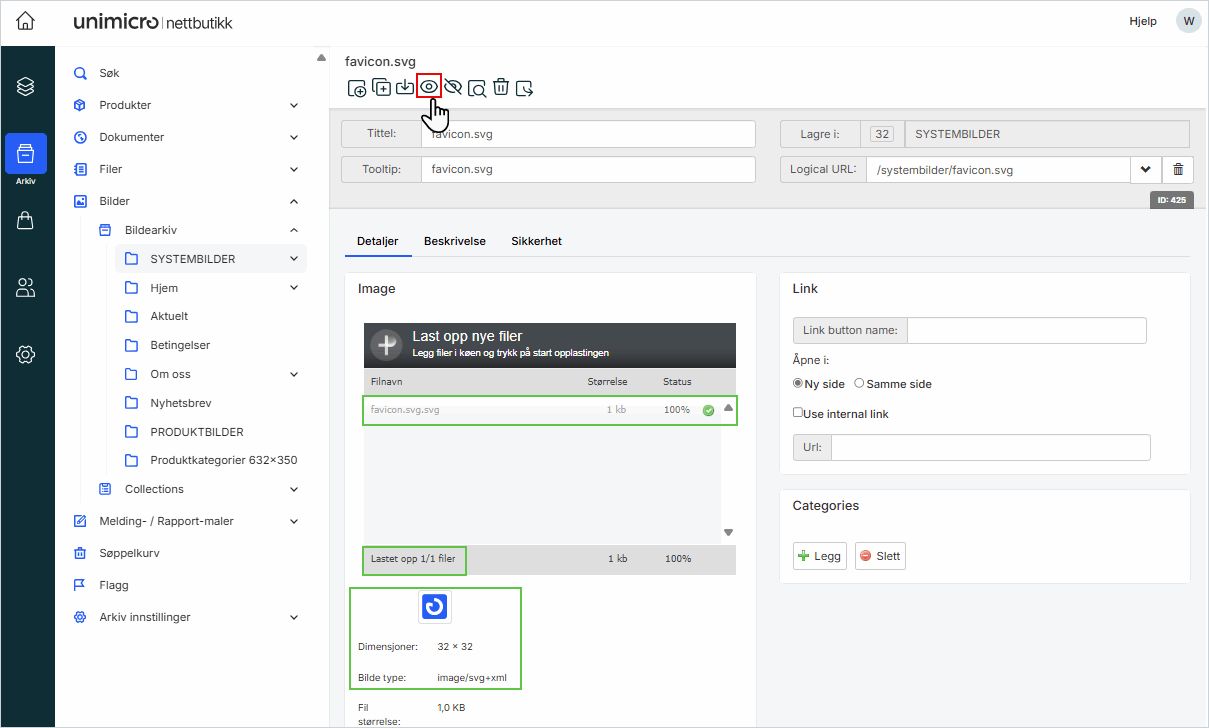Click the Link button name input field

click(x=1026, y=330)
